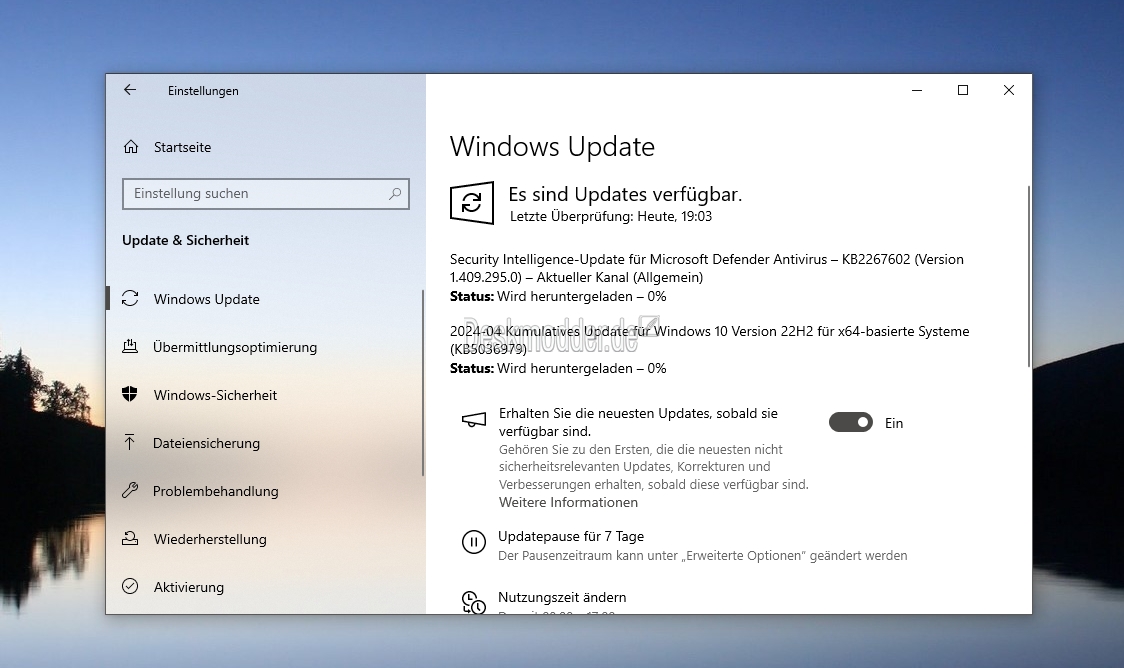Click the Windows-Sicherheit shield icon

pyautogui.click(x=130, y=394)
